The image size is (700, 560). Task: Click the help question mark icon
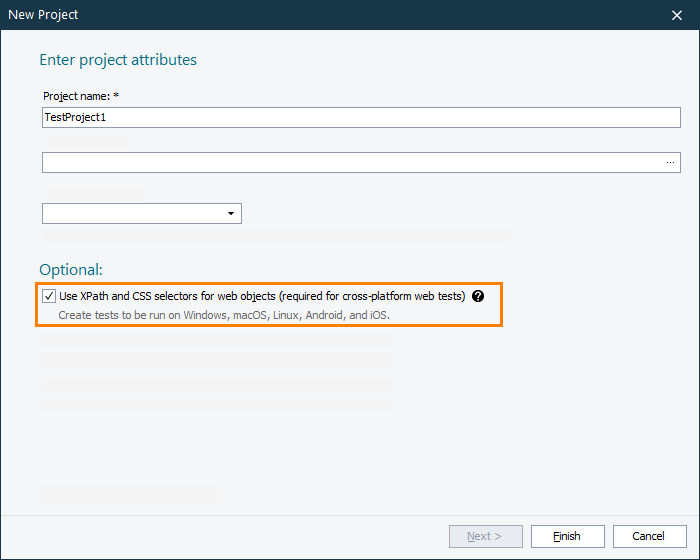[478, 296]
